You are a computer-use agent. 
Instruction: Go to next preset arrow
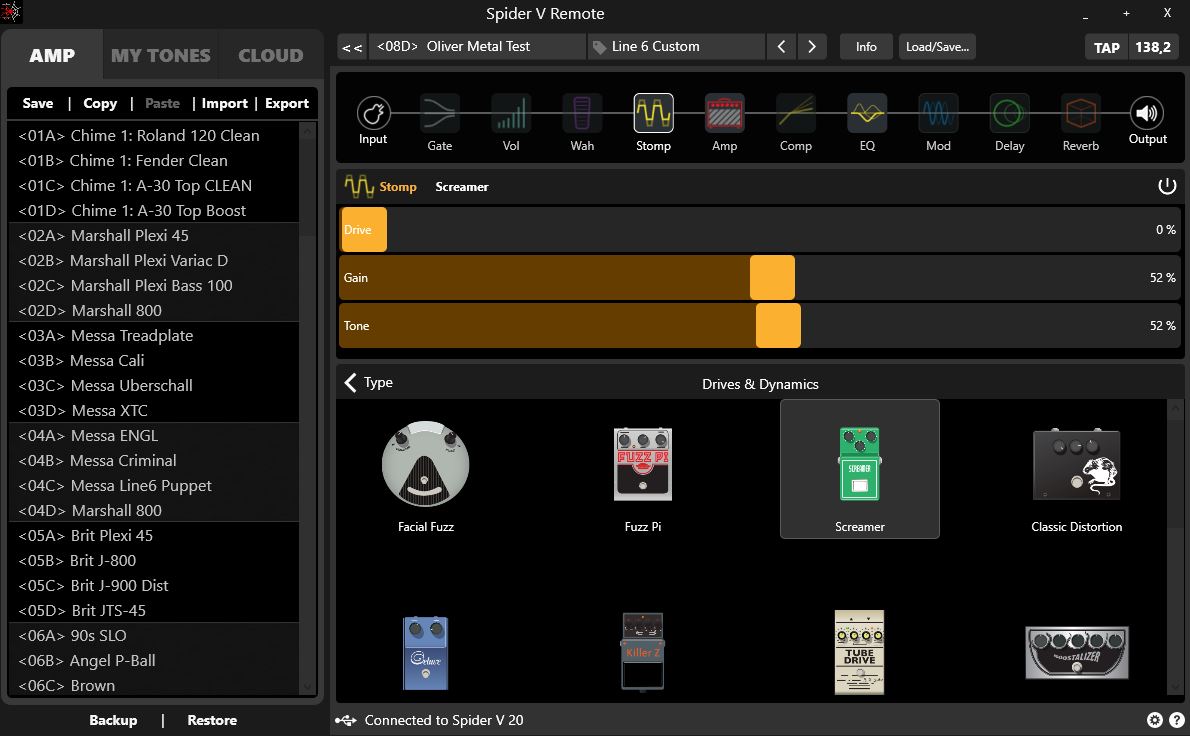tap(811, 47)
